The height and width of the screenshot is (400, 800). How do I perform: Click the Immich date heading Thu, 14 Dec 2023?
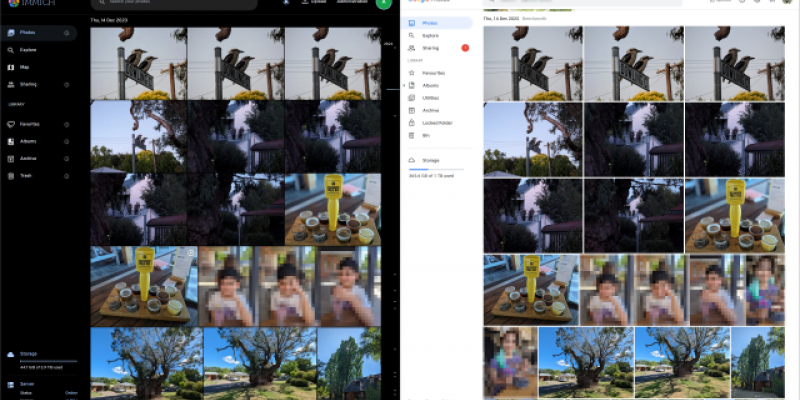(109, 20)
